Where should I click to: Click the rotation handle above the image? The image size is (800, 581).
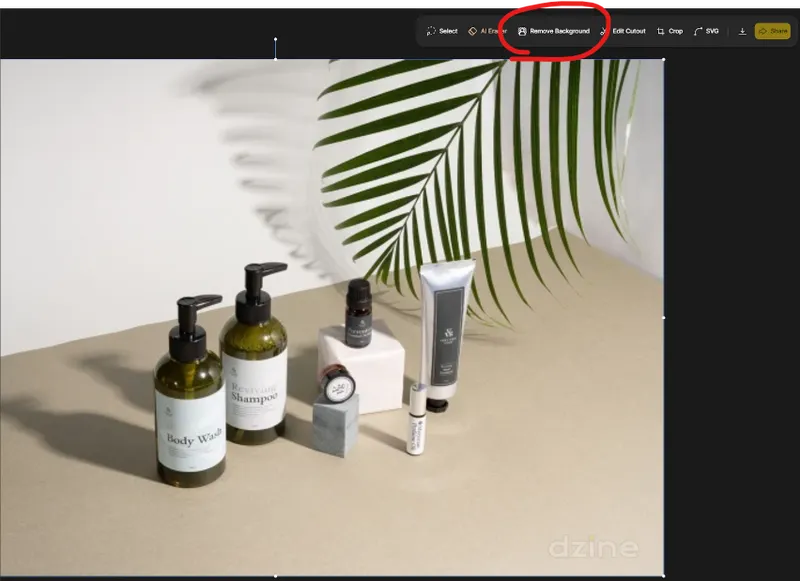click(x=276, y=39)
